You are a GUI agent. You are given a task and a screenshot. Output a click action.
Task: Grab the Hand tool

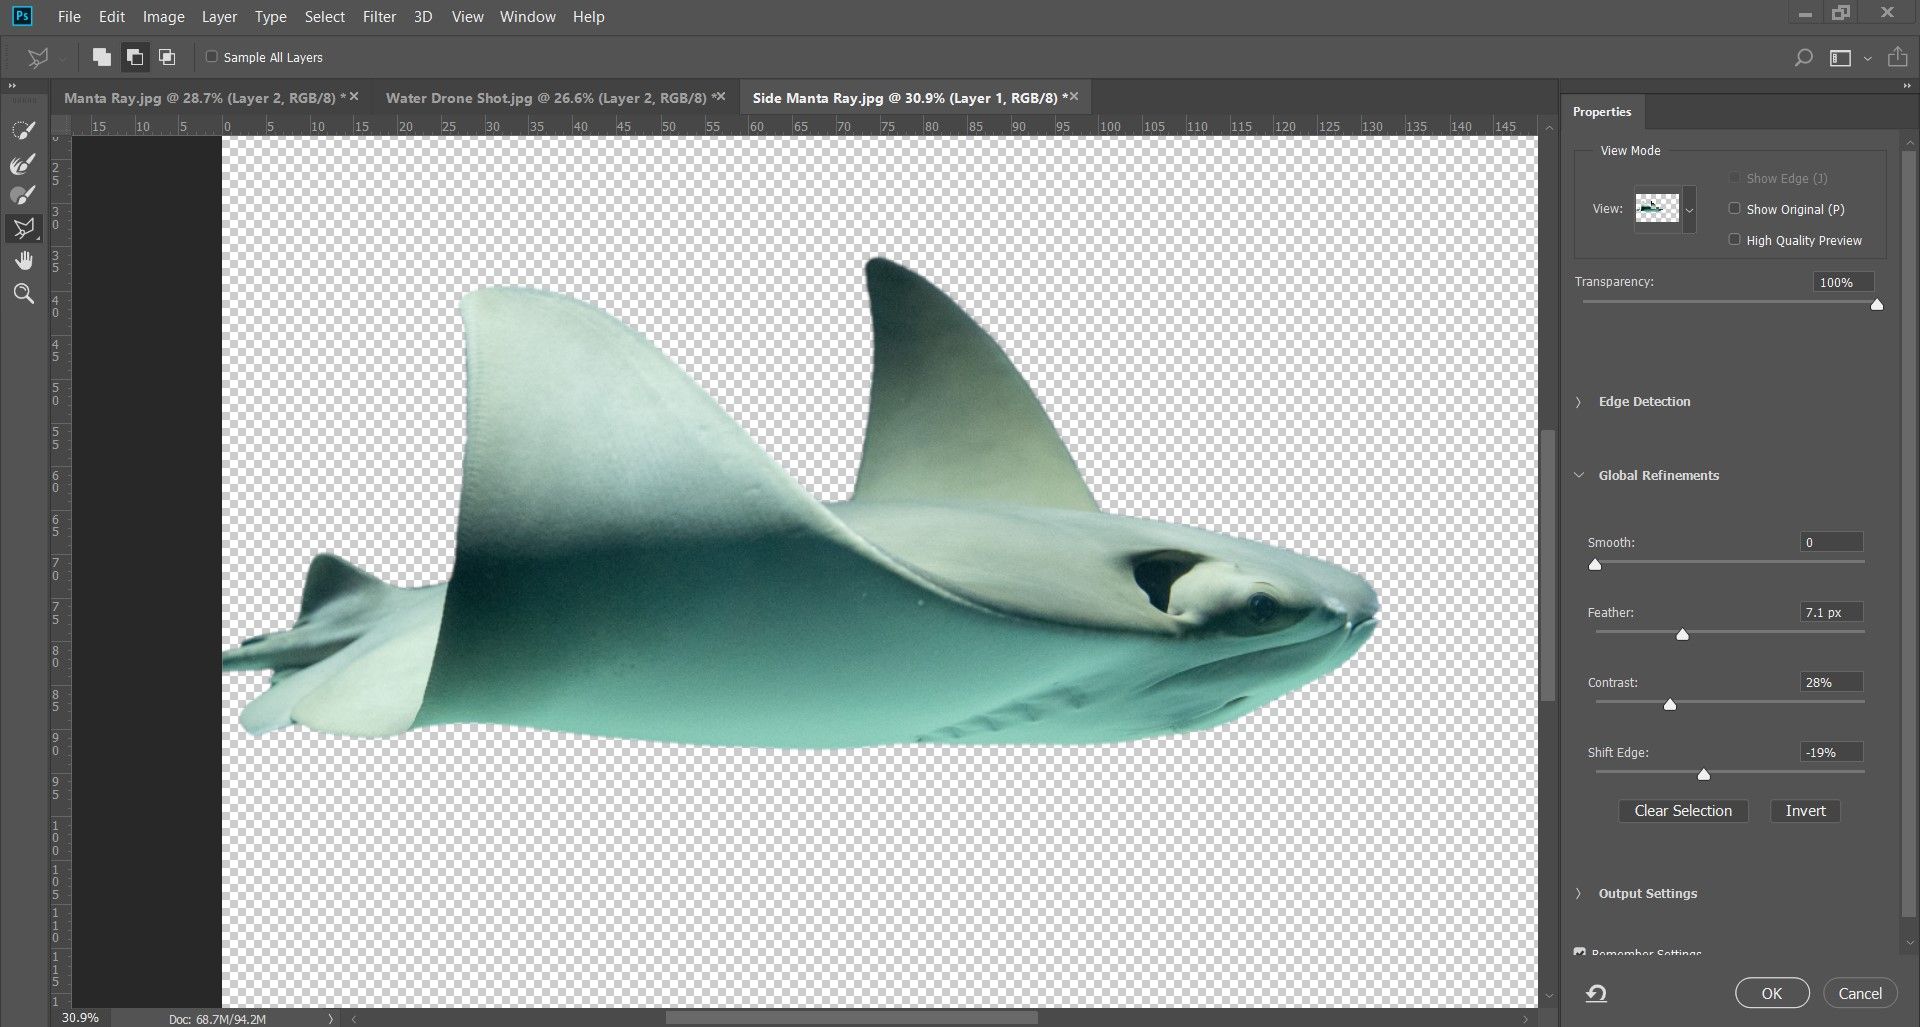coord(22,261)
